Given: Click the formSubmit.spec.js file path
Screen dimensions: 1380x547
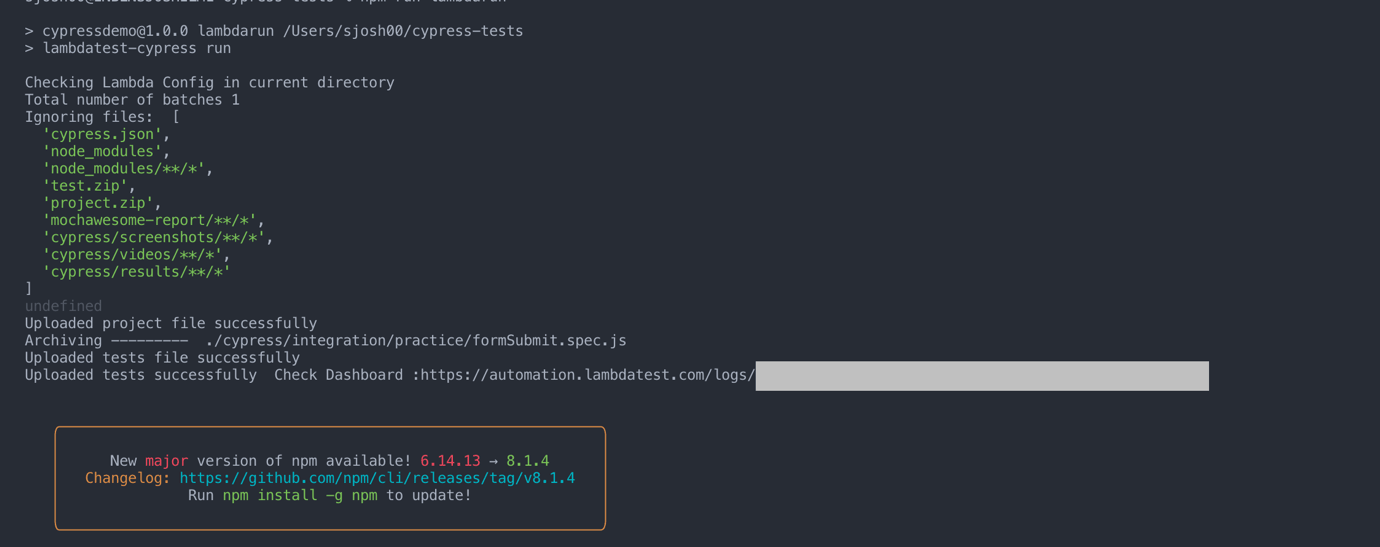Looking at the screenshot, I should click(x=415, y=340).
